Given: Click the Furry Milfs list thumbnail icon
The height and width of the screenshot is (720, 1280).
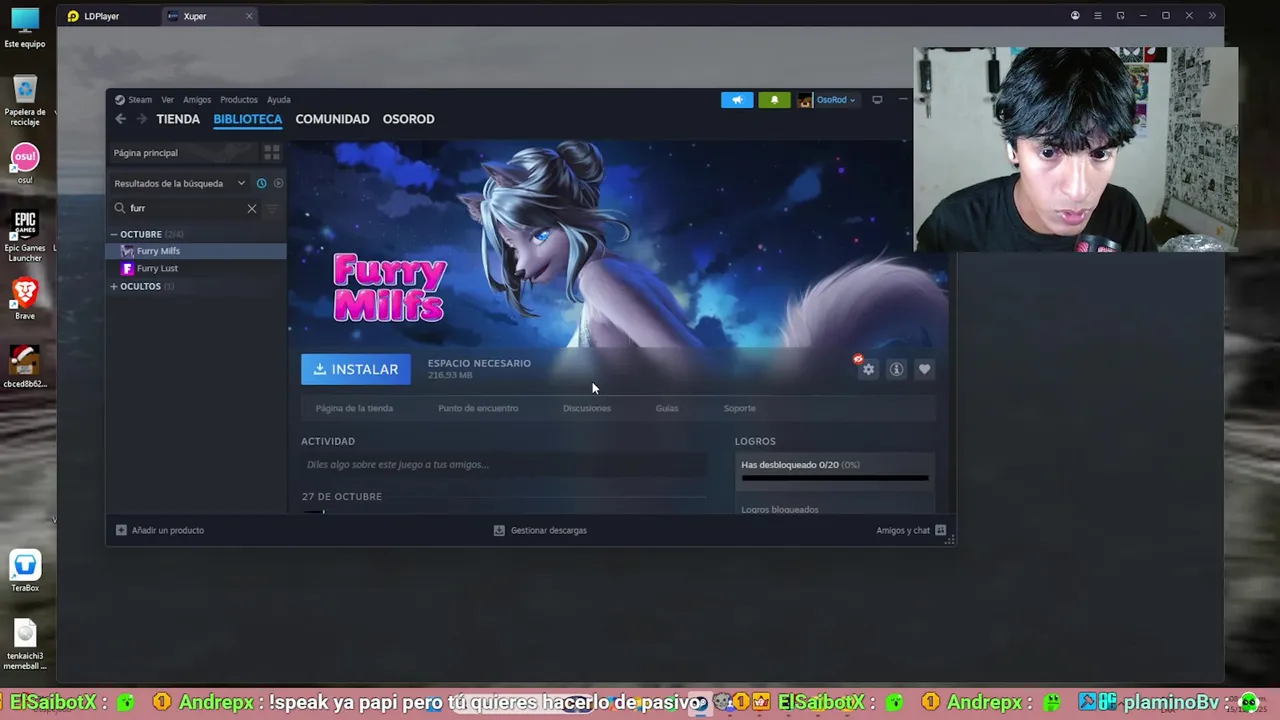Looking at the screenshot, I should click(127, 251).
